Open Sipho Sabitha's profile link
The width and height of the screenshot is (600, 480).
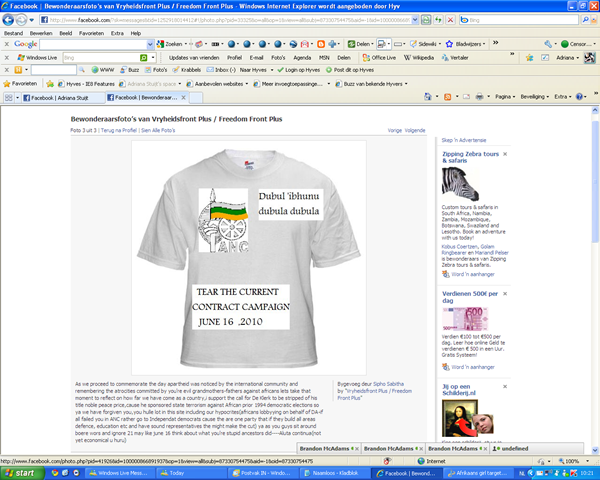click(388, 384)
